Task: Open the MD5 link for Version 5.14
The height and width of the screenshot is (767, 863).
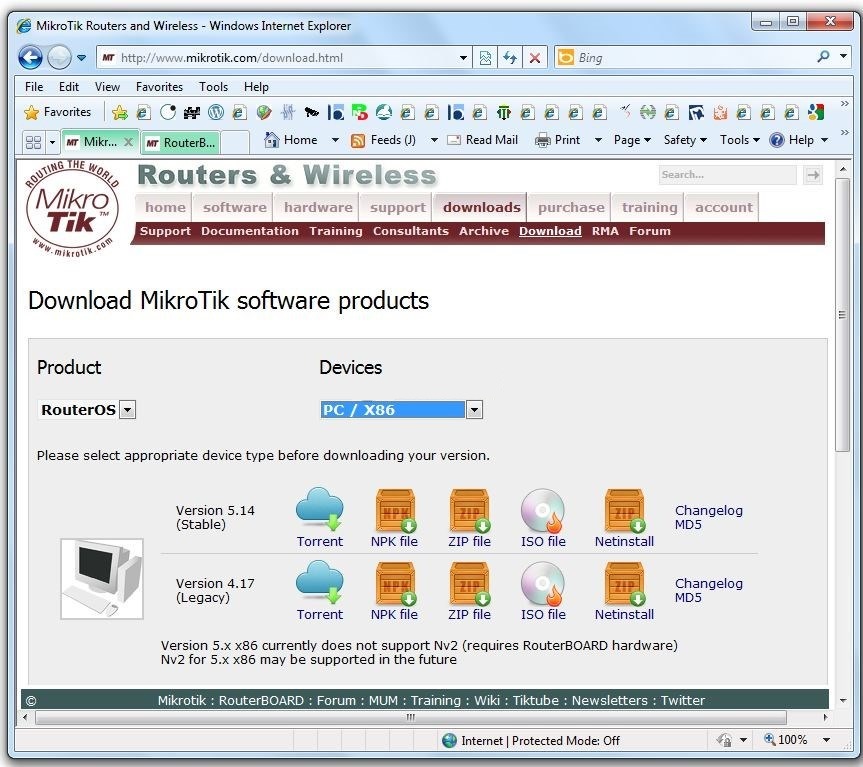Action: pyautogui.click(x=688, y=525)
